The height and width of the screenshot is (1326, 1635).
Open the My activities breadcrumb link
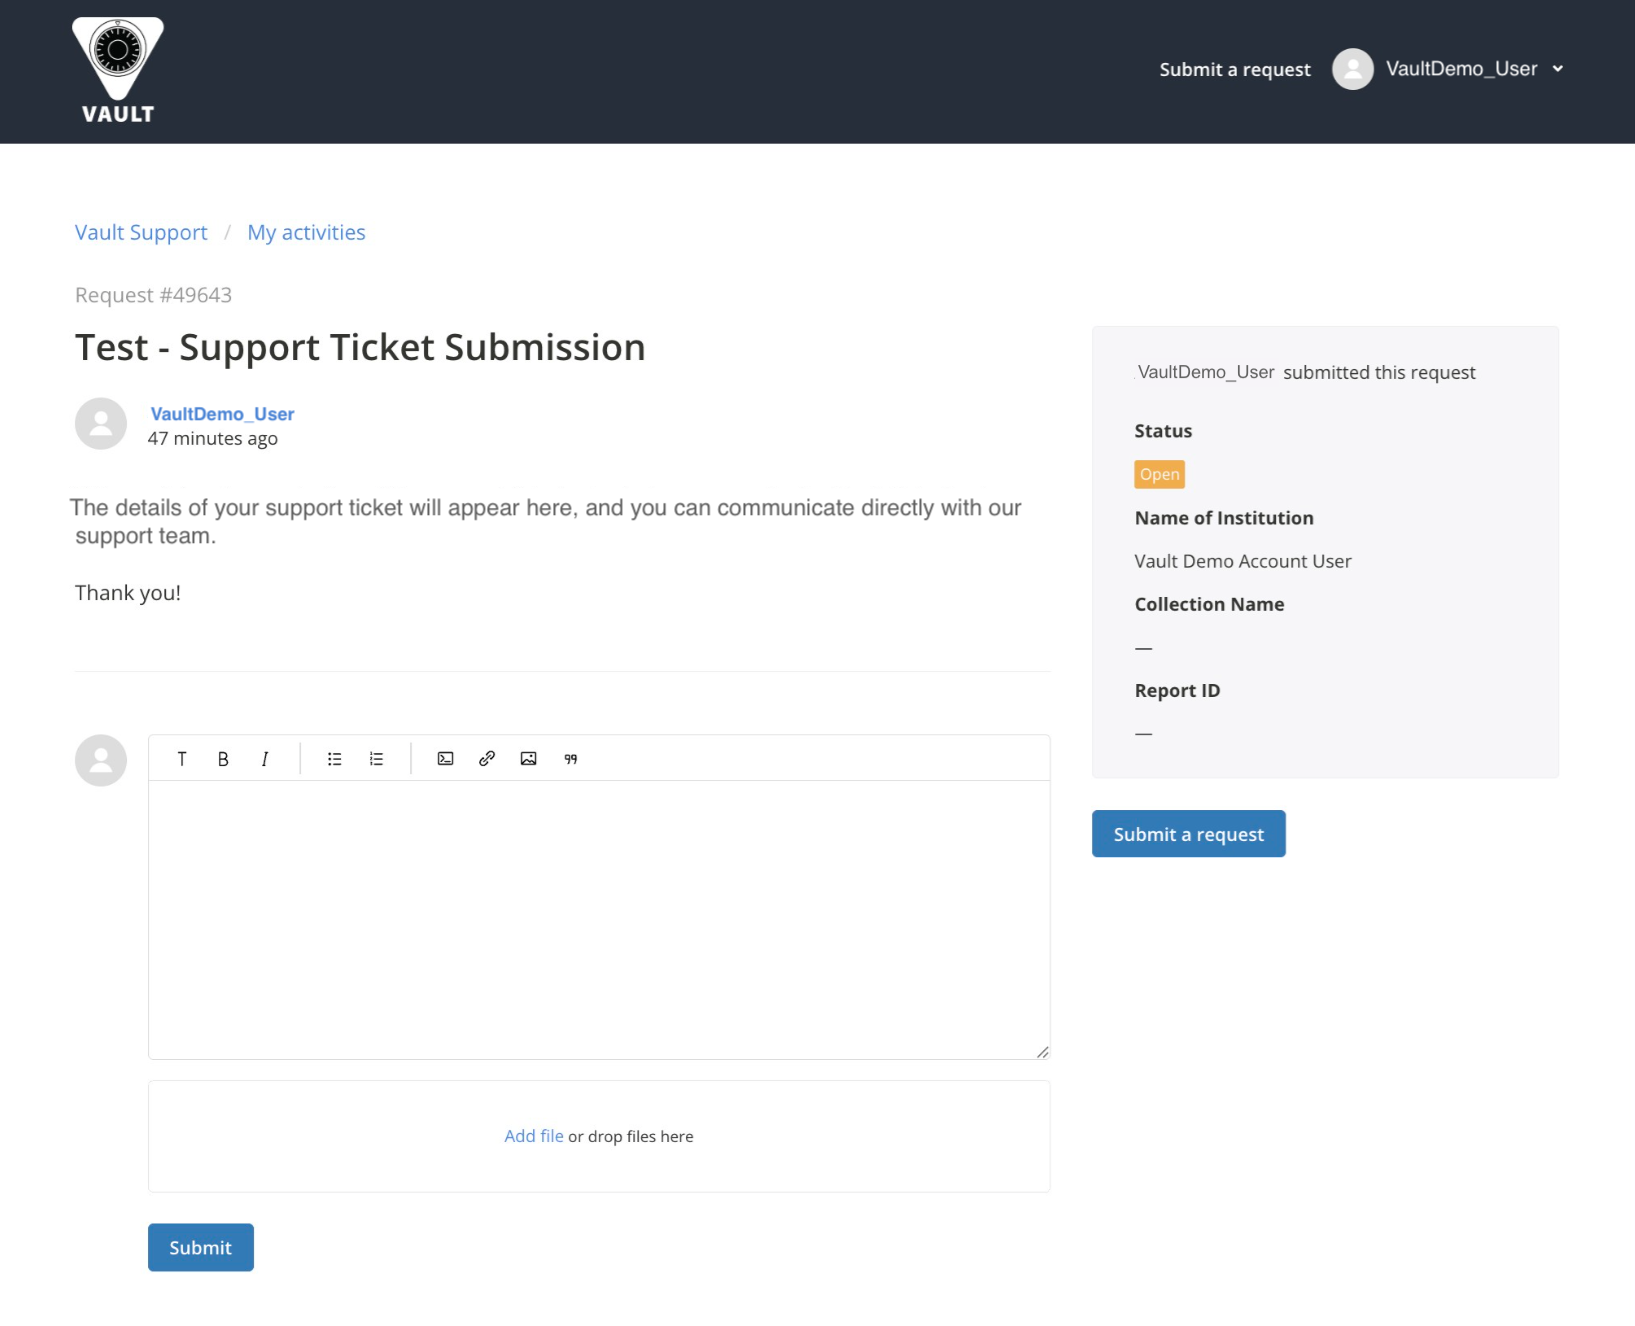click(x=306, y=232)
